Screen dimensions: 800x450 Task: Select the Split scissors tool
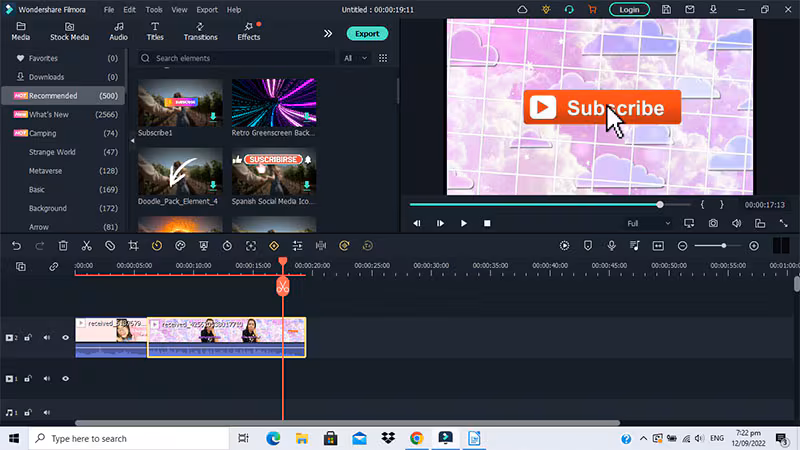click(x=87, y=246)
